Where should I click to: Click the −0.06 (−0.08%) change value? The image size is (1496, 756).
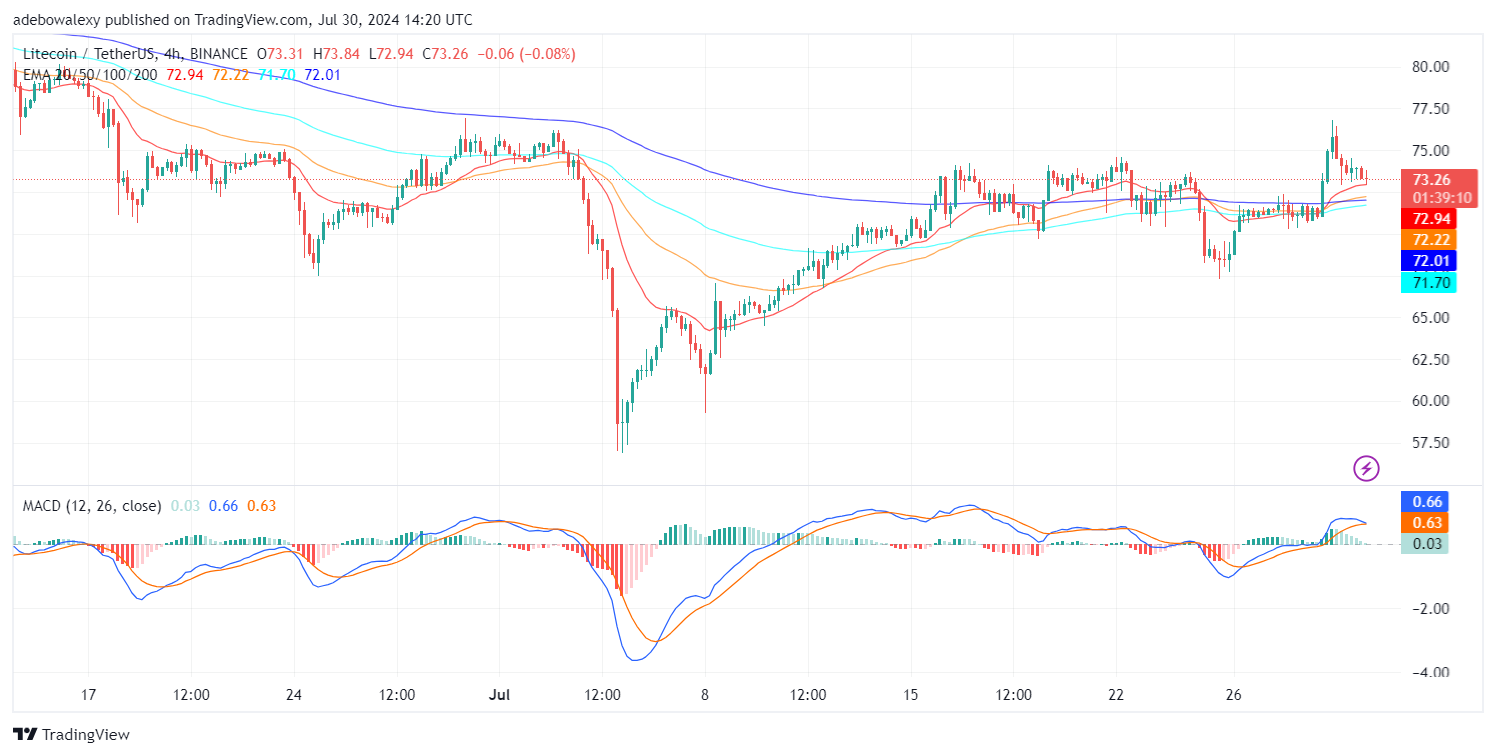pos(526,54)
